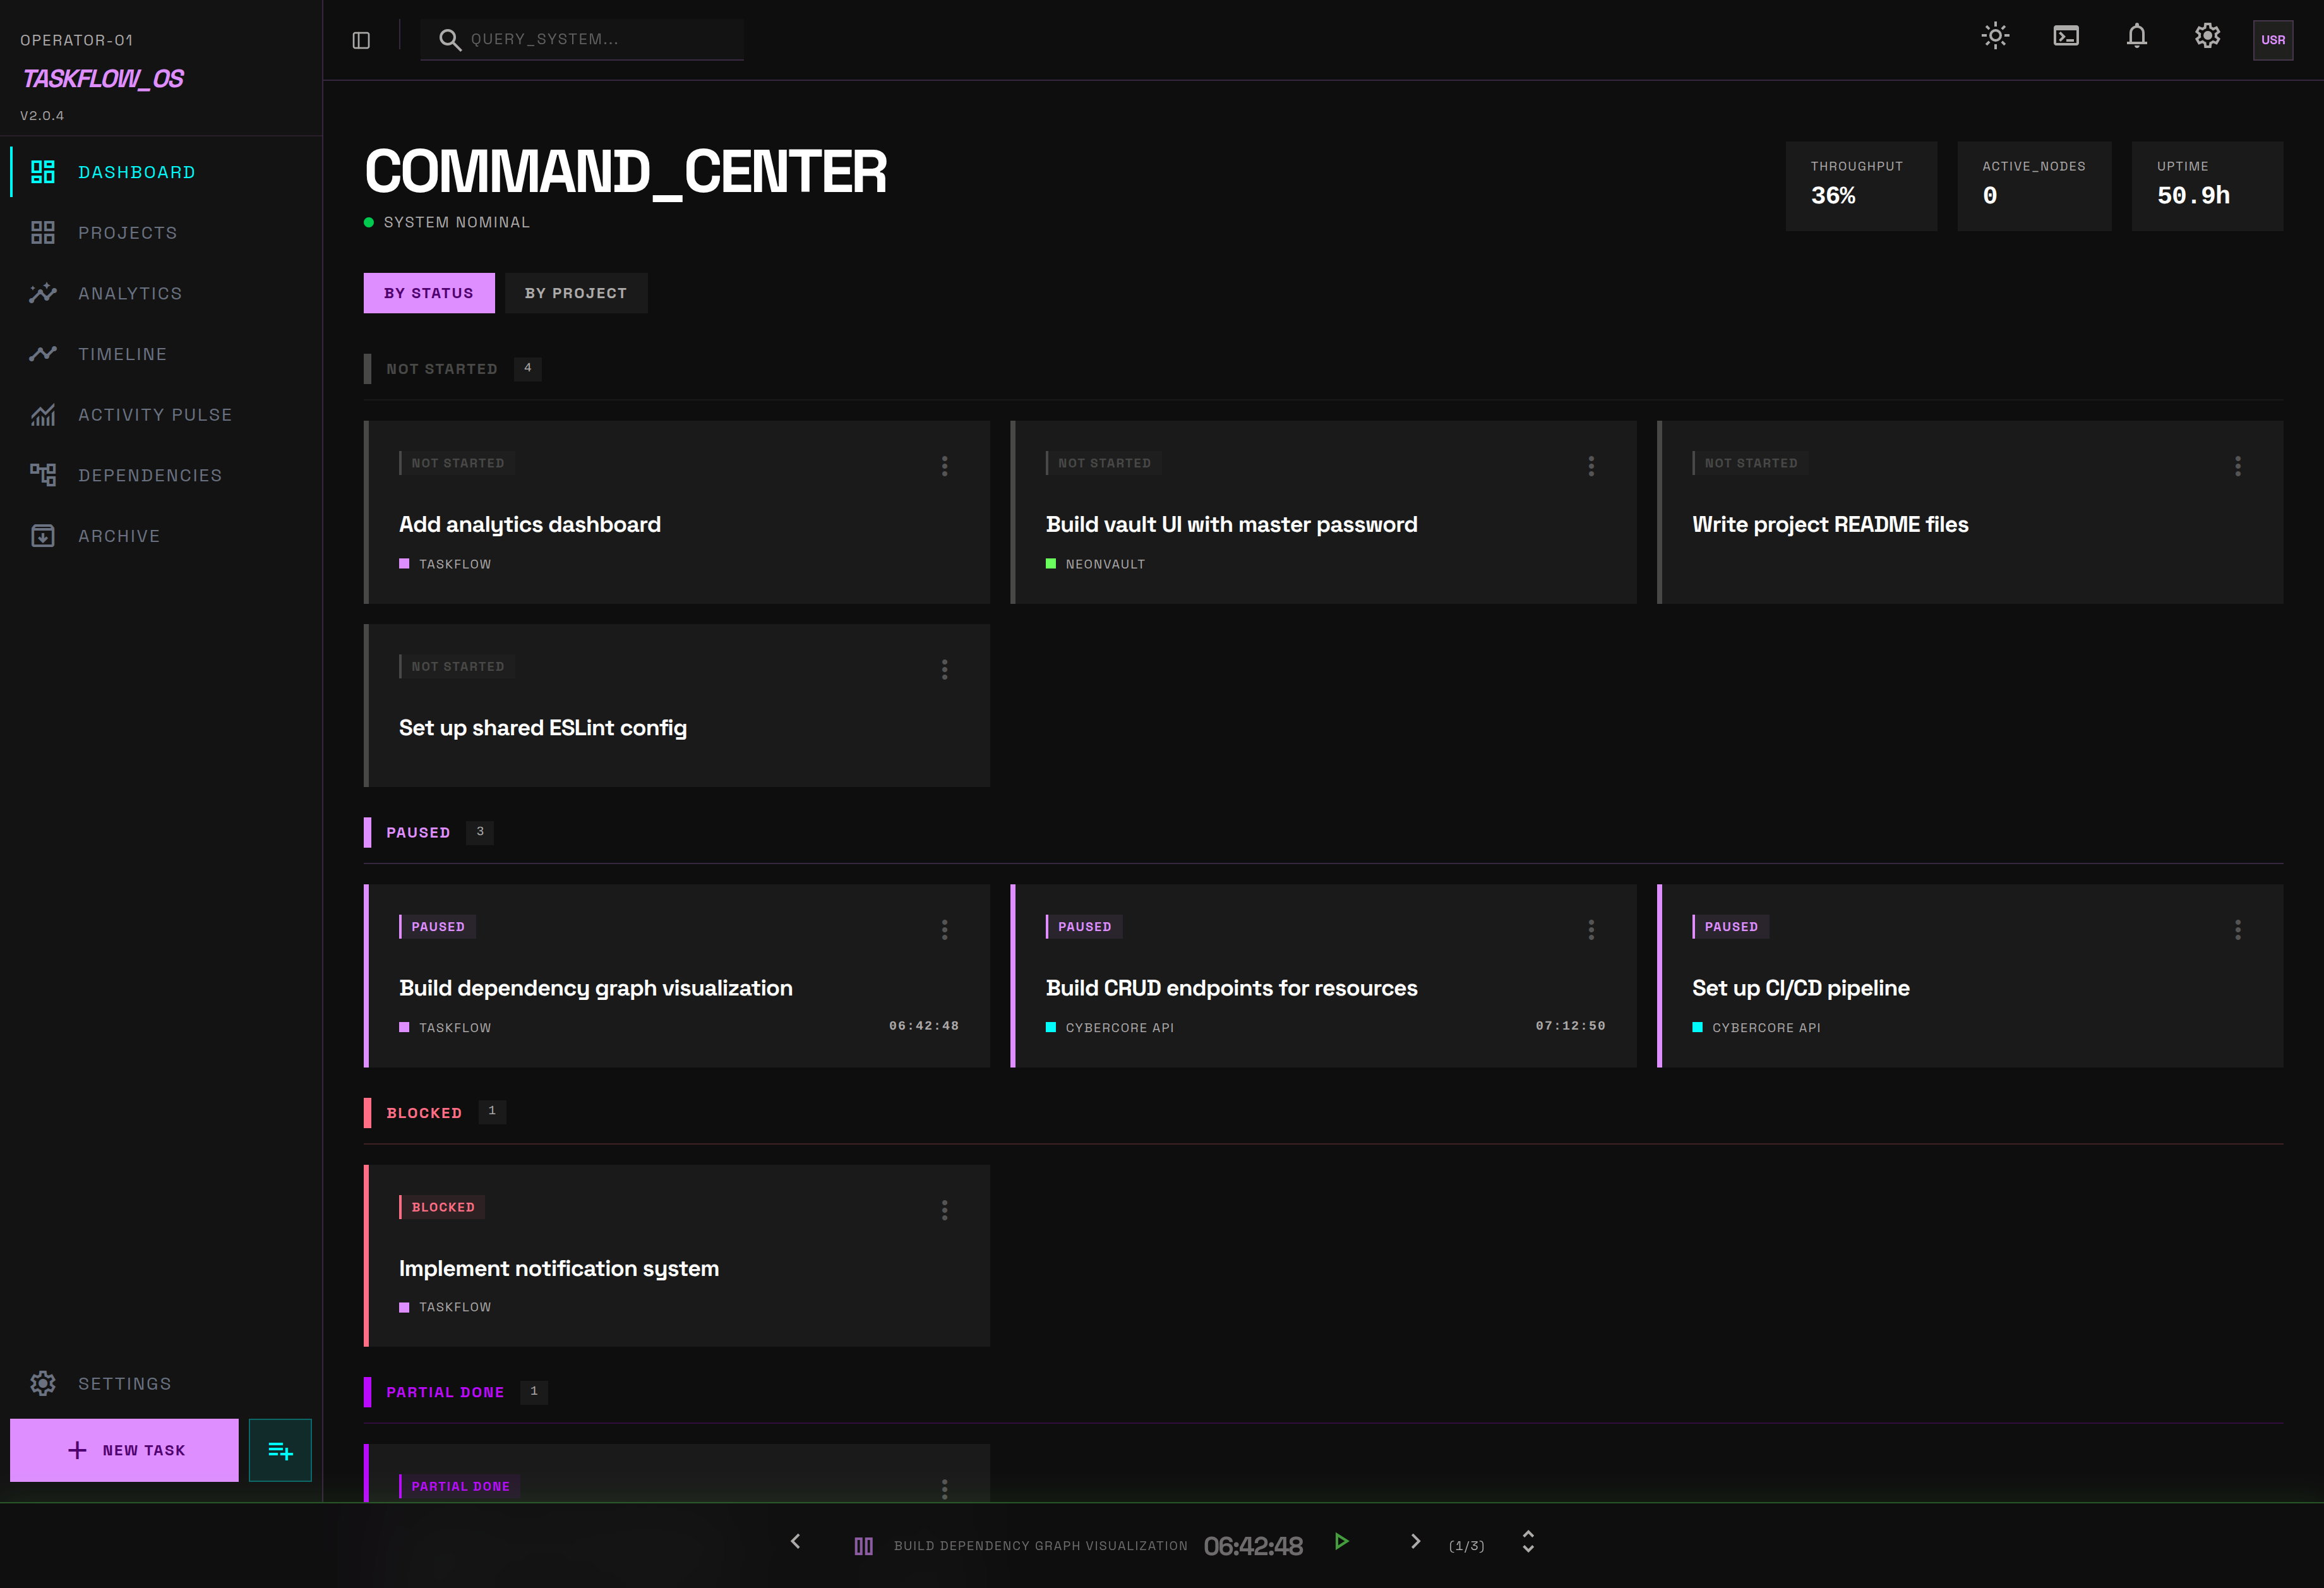Screen dimensions: 2324x1588
Task: Open SETTINGS from the sidebar
Action: 125,1383
